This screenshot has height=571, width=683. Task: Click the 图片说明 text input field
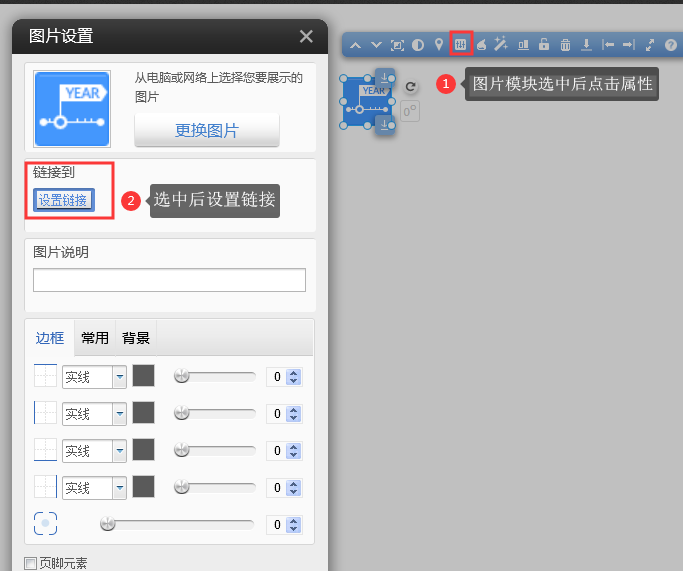coord(169,280)
